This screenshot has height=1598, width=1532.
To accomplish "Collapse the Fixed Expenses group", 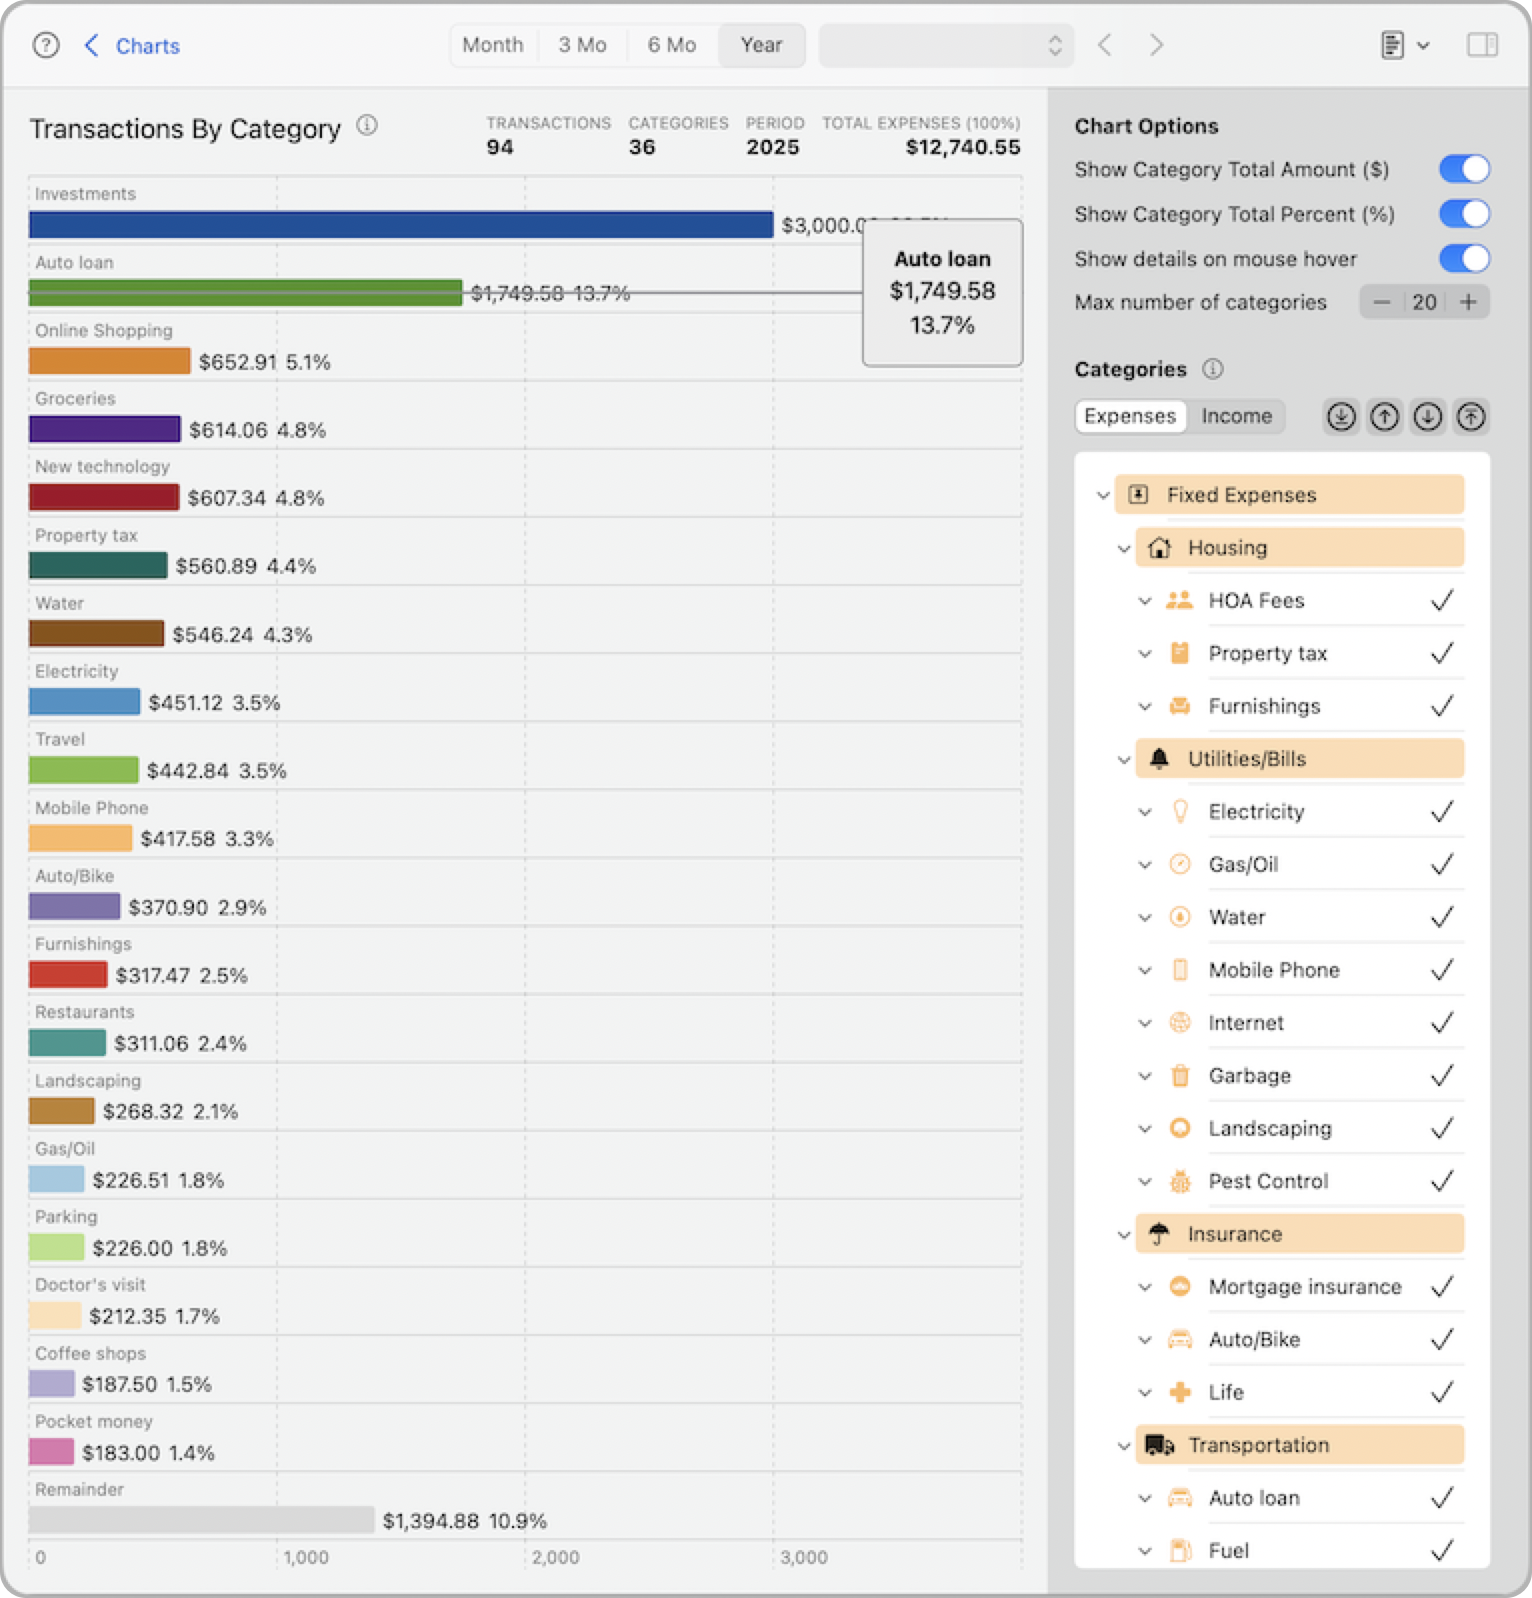I will point(1103,495).
